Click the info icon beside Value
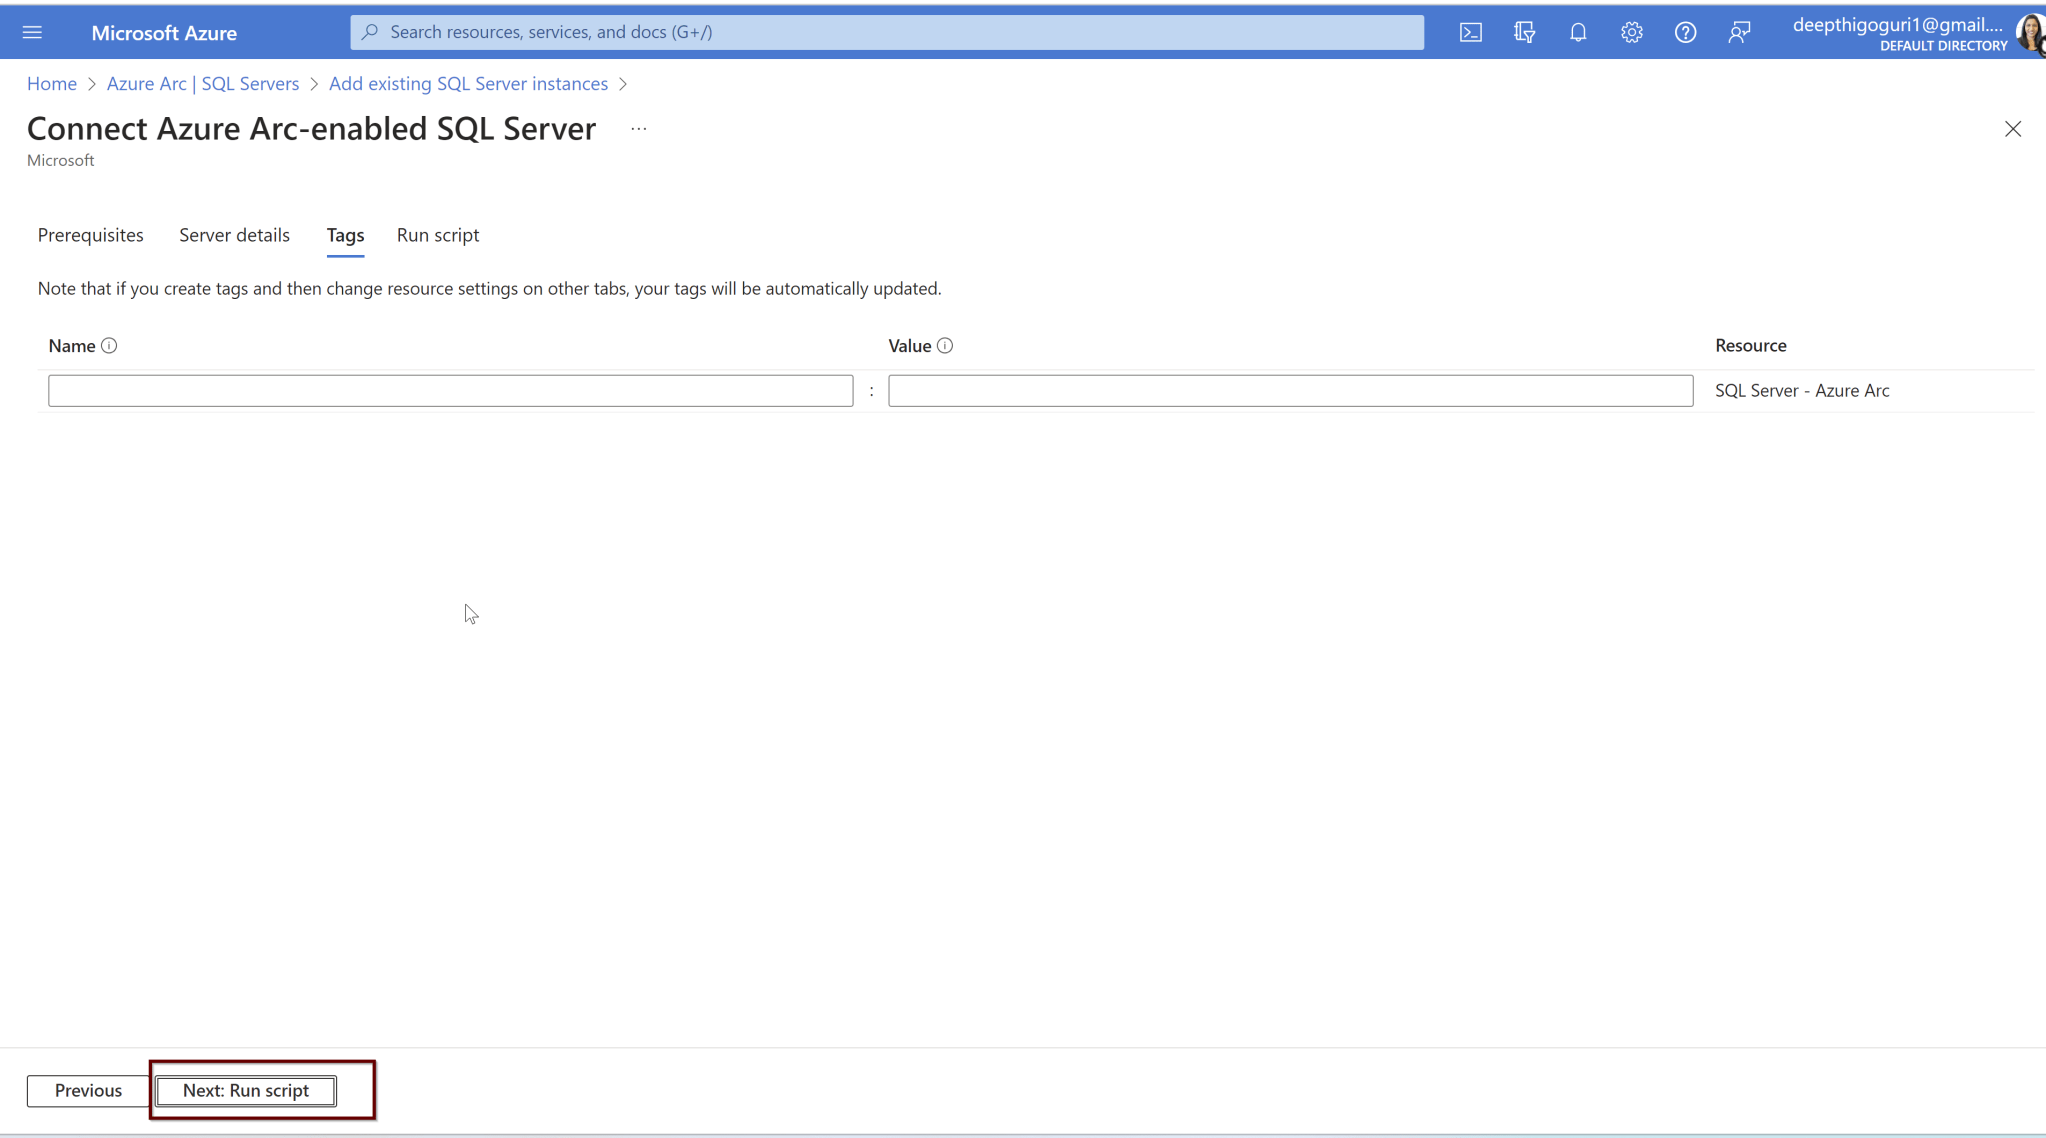The width and height of the screenshot is (2046, 1138). pyautogui.click(x=944, y=345)
